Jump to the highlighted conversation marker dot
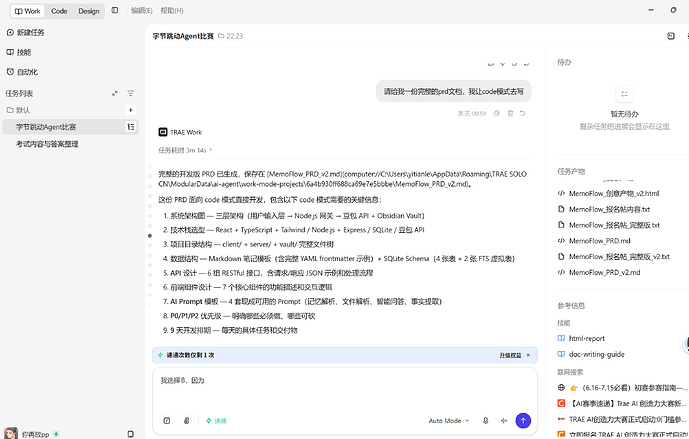This screenshot has height=439, width=689. pos(150,236)
